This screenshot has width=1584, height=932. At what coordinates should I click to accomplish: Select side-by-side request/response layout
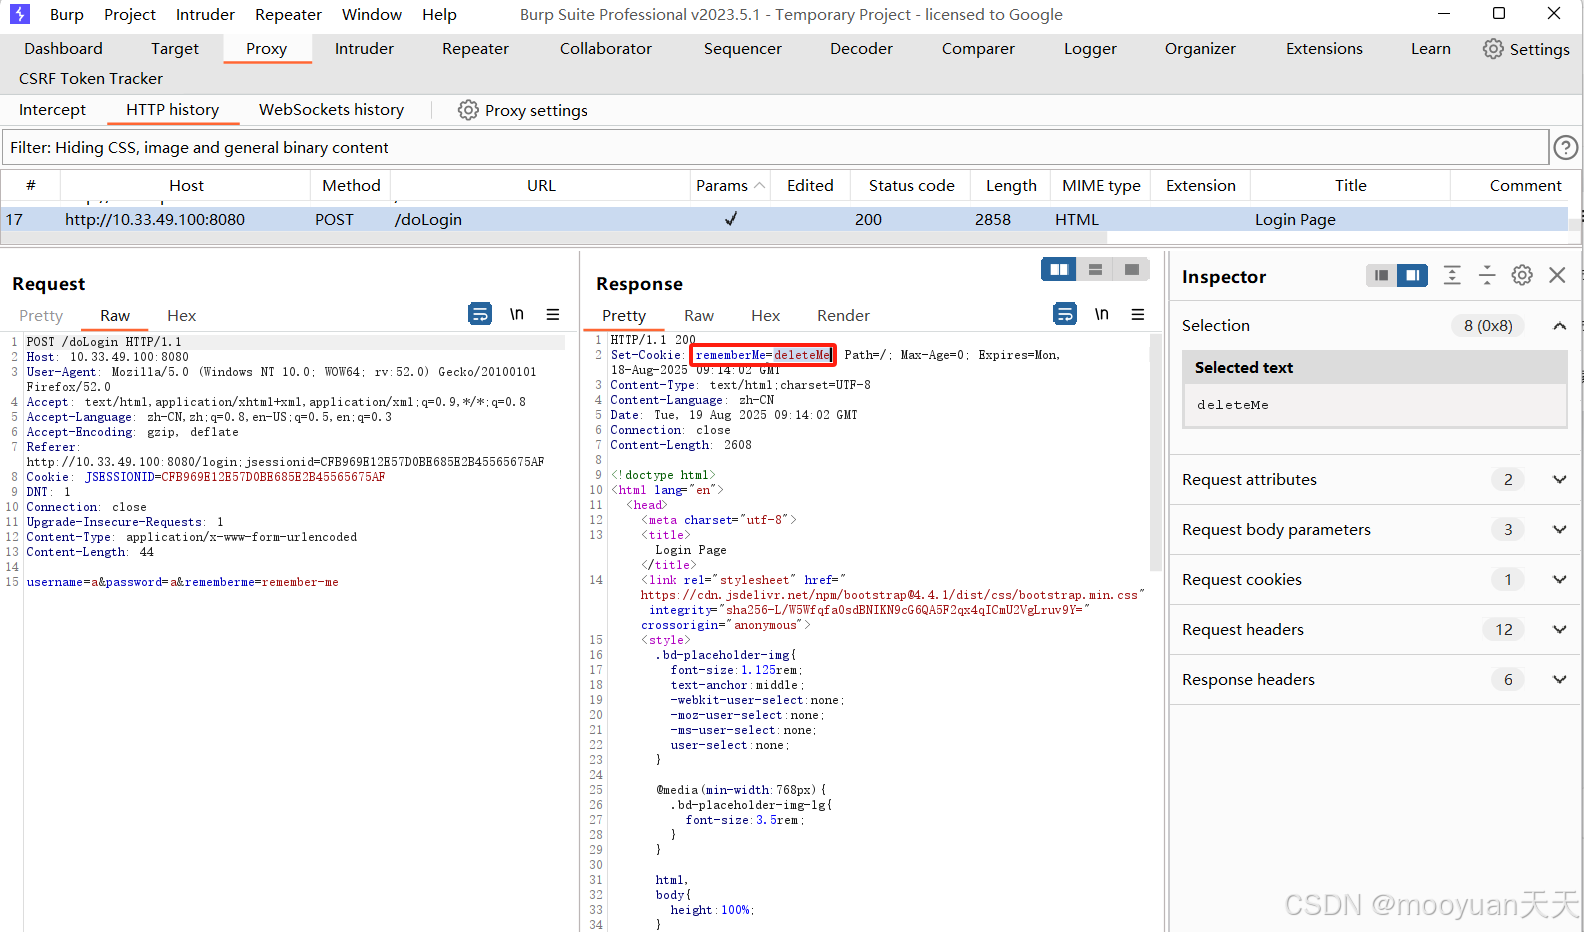click(1059, 269)
